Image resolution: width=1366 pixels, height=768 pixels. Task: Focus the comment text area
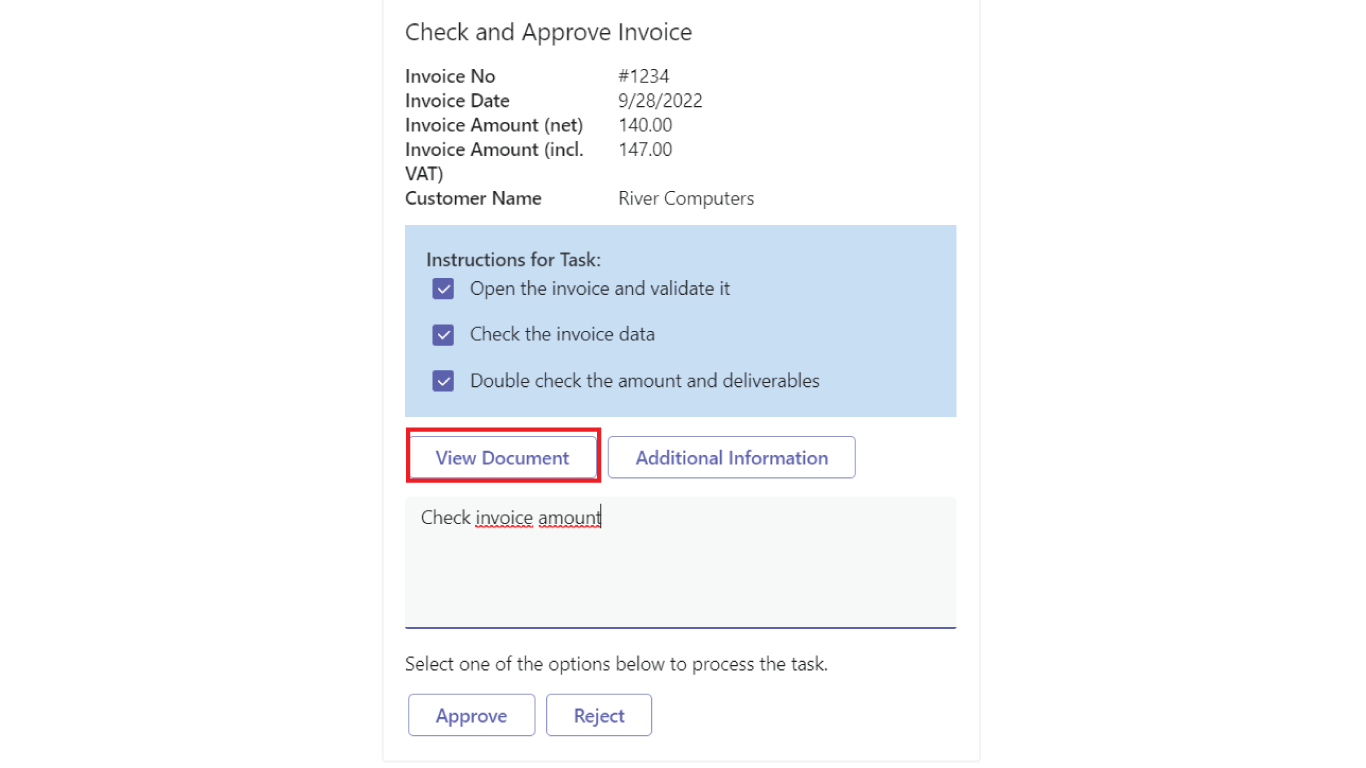(680, 575)
